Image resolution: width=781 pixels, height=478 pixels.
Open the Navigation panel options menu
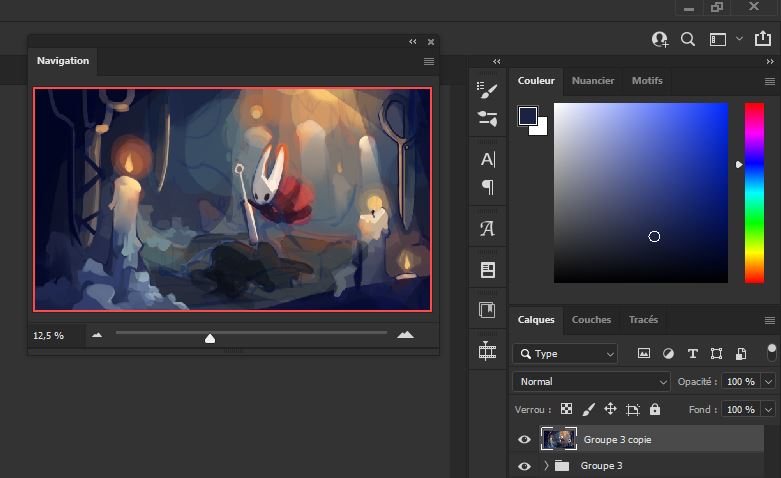pyautogui.click(x=429, y=61)
